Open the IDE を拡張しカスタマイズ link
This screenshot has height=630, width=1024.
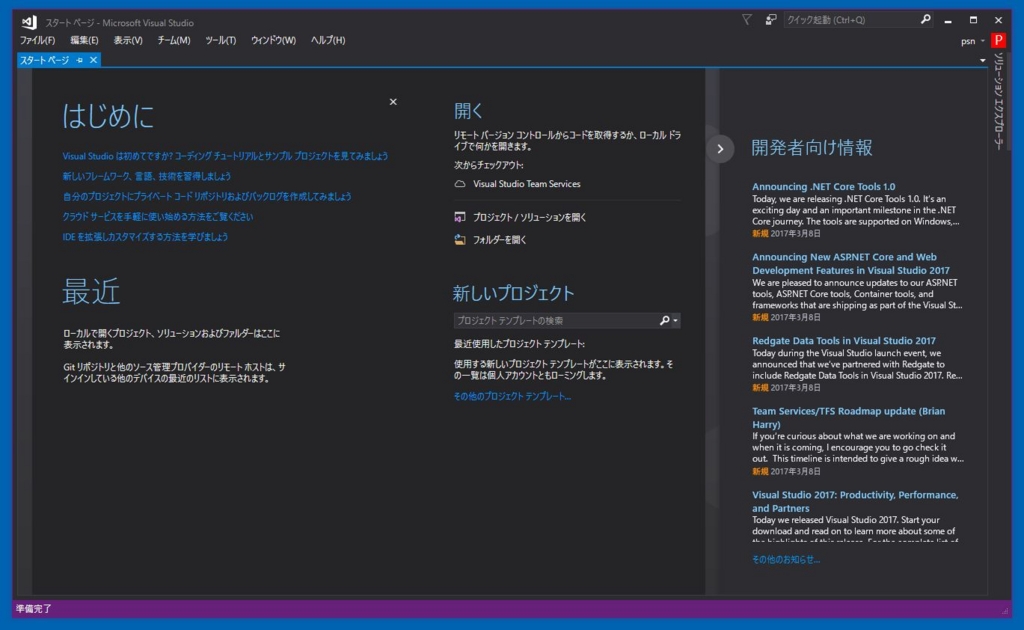pyautogui.click(x=145, y=237)
